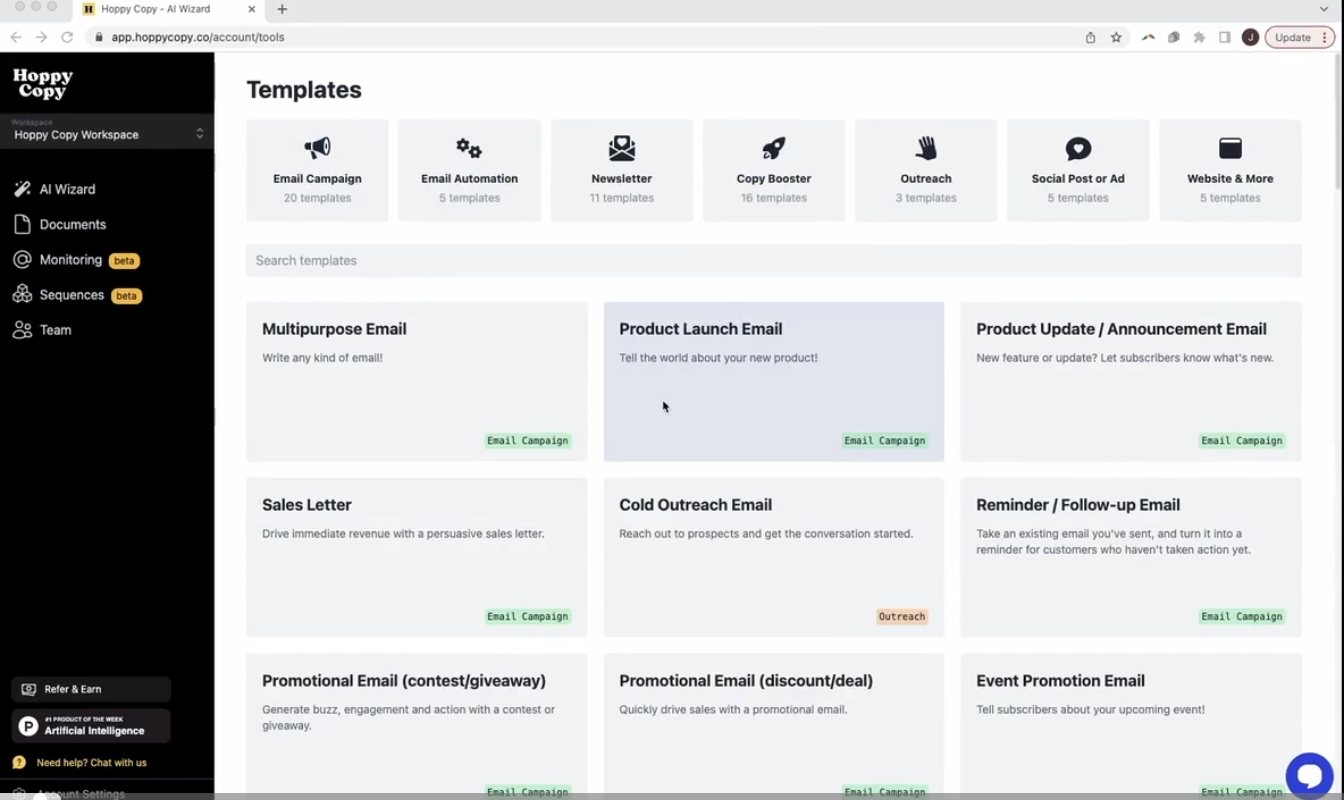The height and width of the screenshot is (800, 1344).
Task: Click the beta badge next to Monitoring
Action: pyautogui.click(x=124, y=261)
